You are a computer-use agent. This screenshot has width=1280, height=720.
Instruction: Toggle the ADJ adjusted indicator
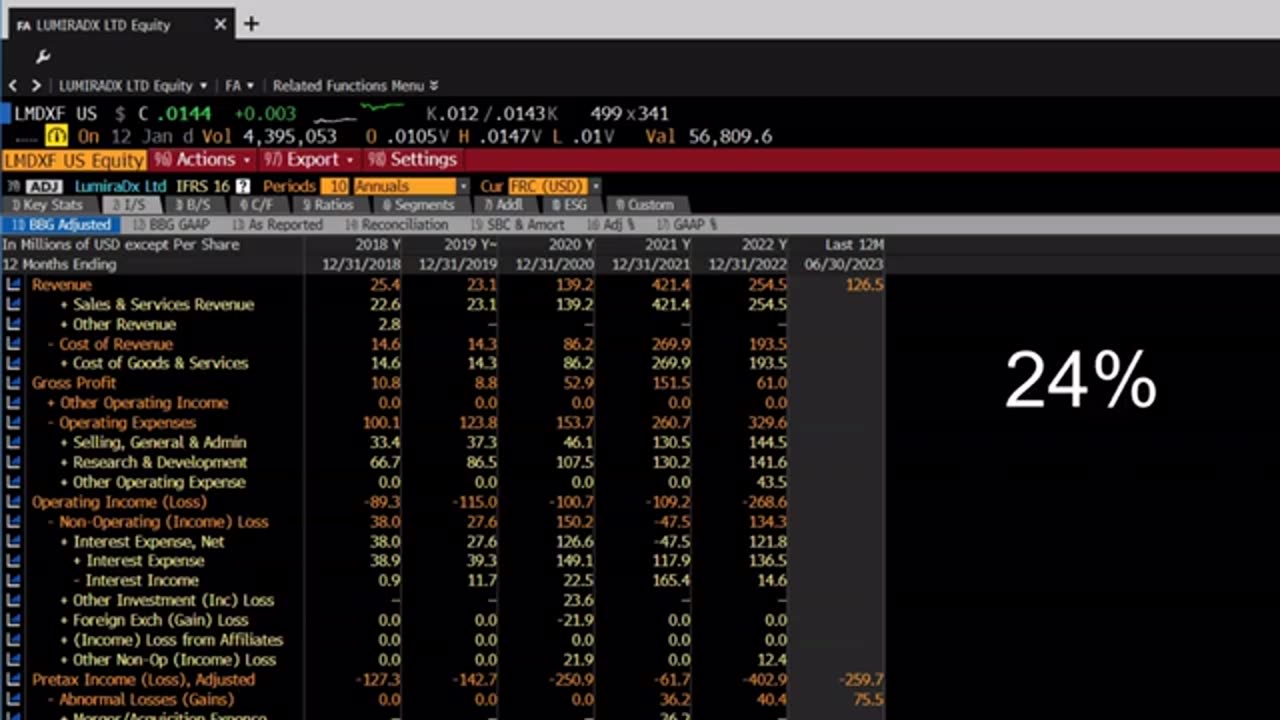click(44, 187)
